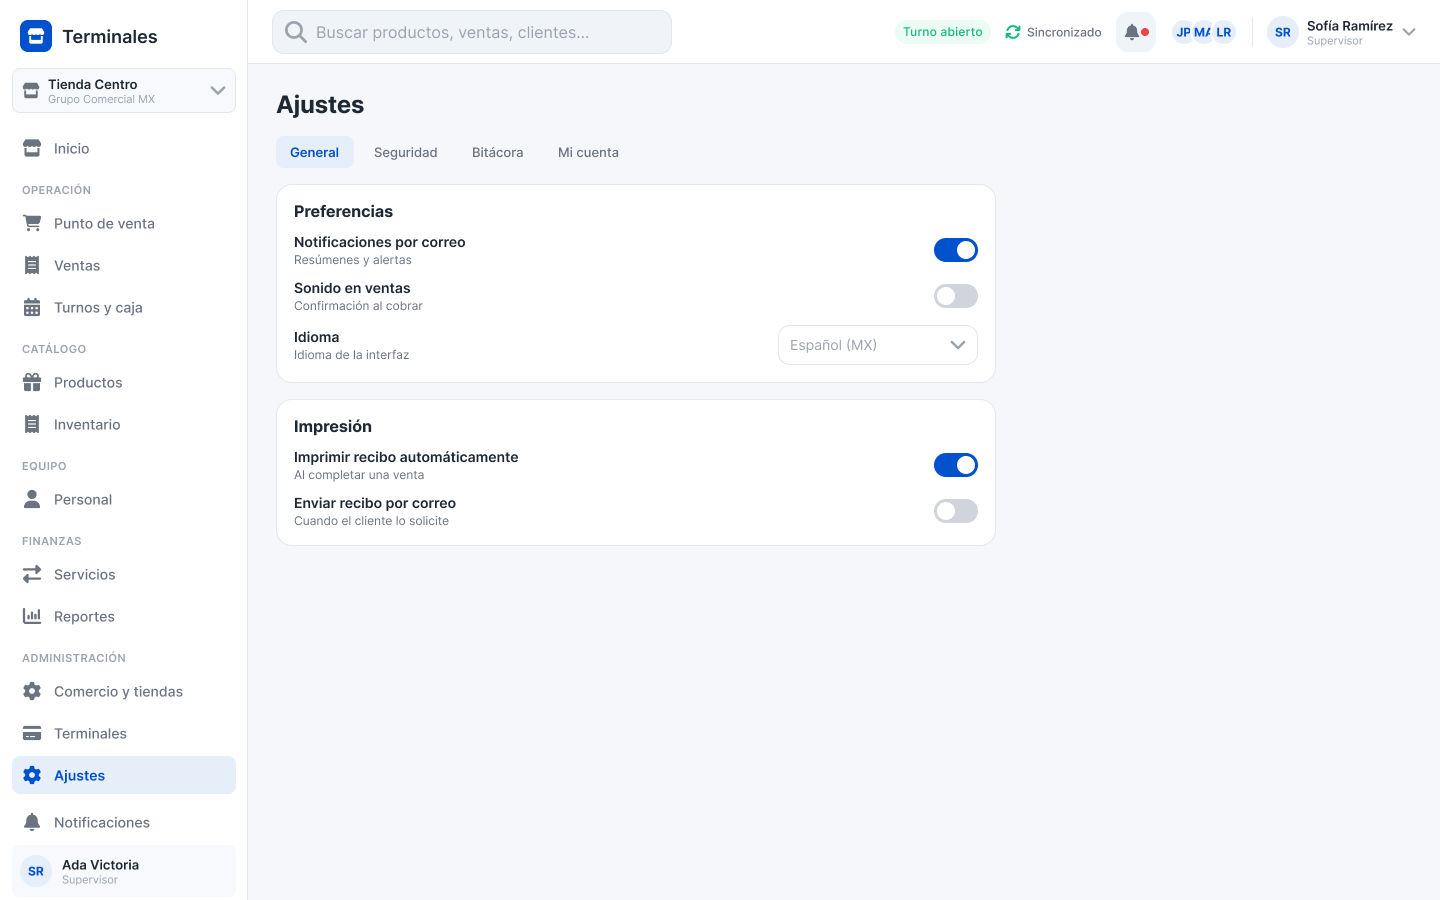The width and height of the screenshot is (1440, 900).
Task: Open Punto de venta cart icon
Action: pos(32,223)
